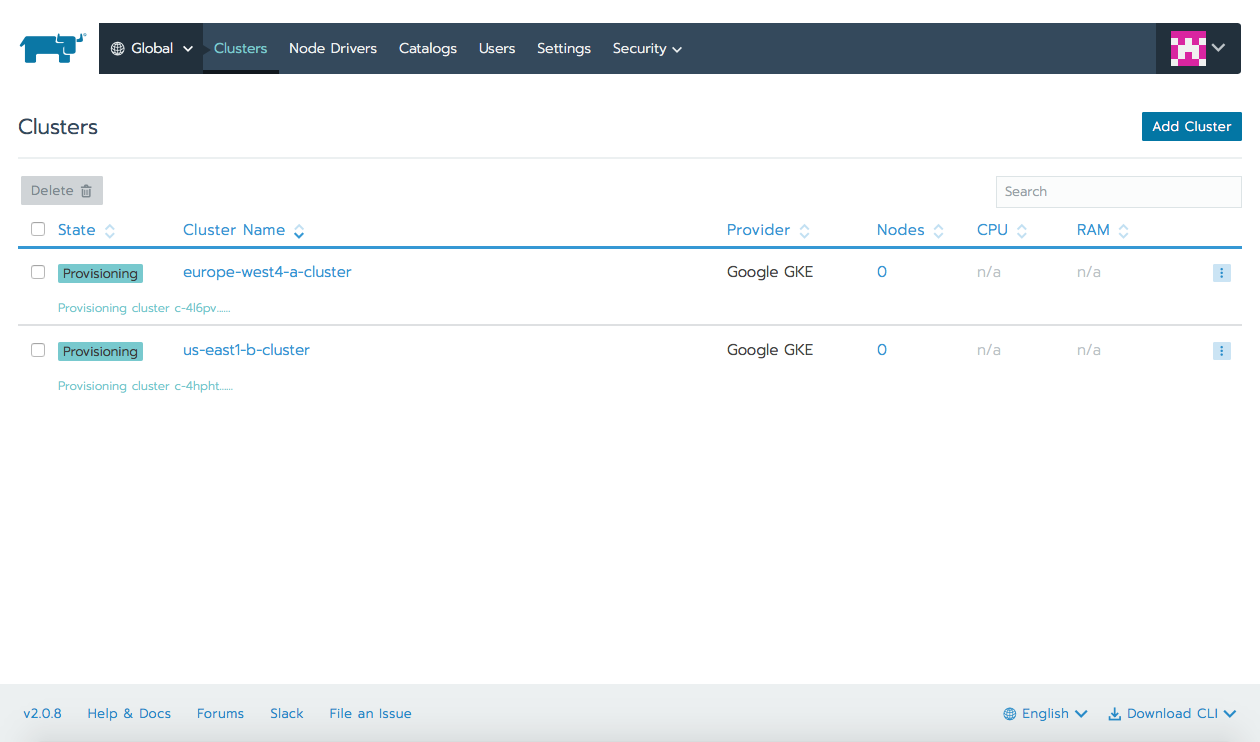The image size is (1260, 742).
Task: Click the user avatar icon
Action: [x=1188, y=48]
